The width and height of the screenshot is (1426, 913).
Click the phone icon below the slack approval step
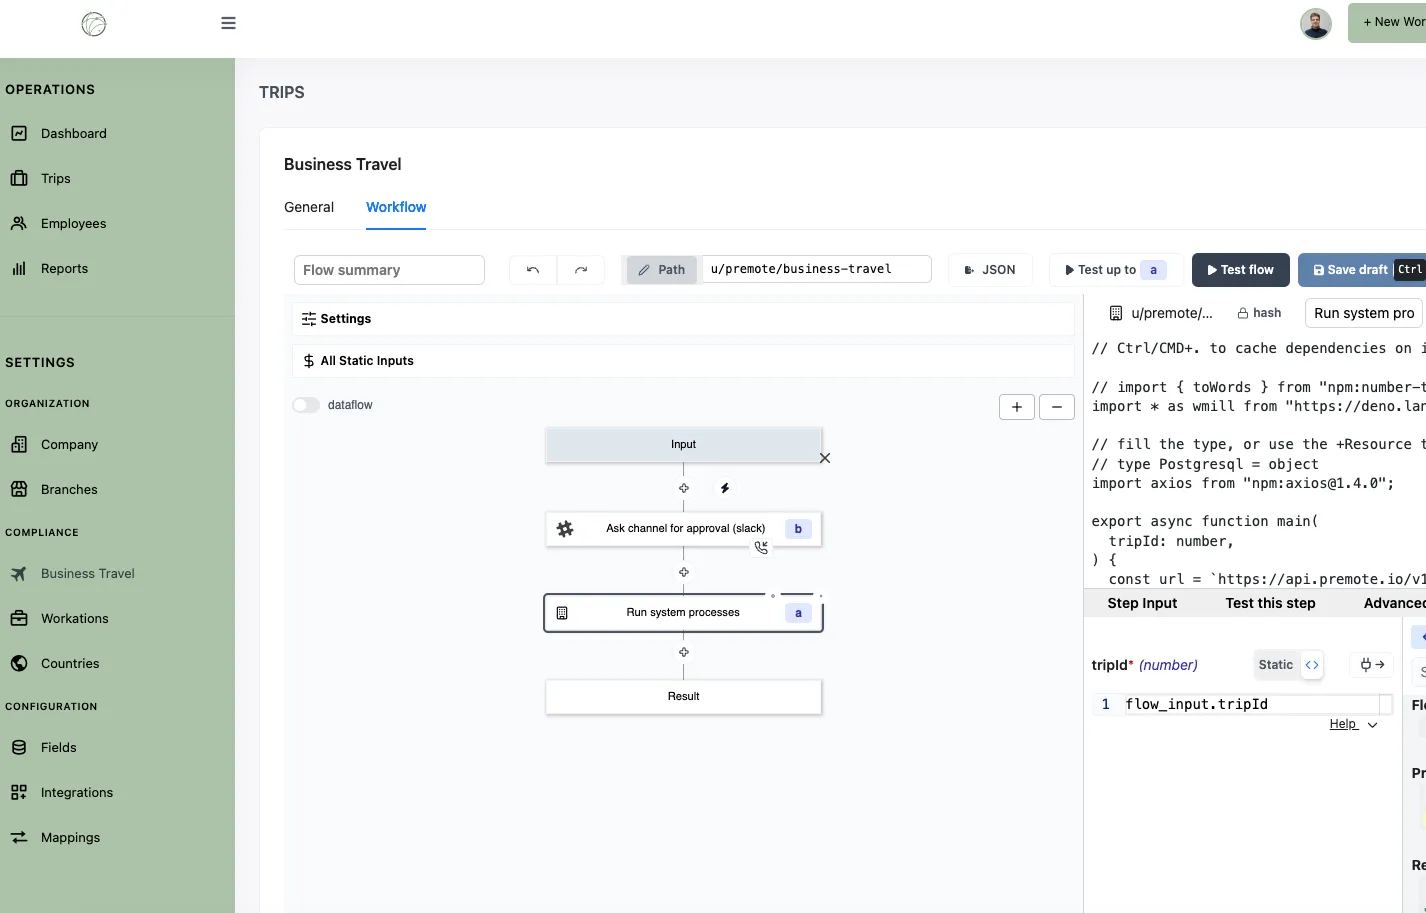click(x=761, y=548)
